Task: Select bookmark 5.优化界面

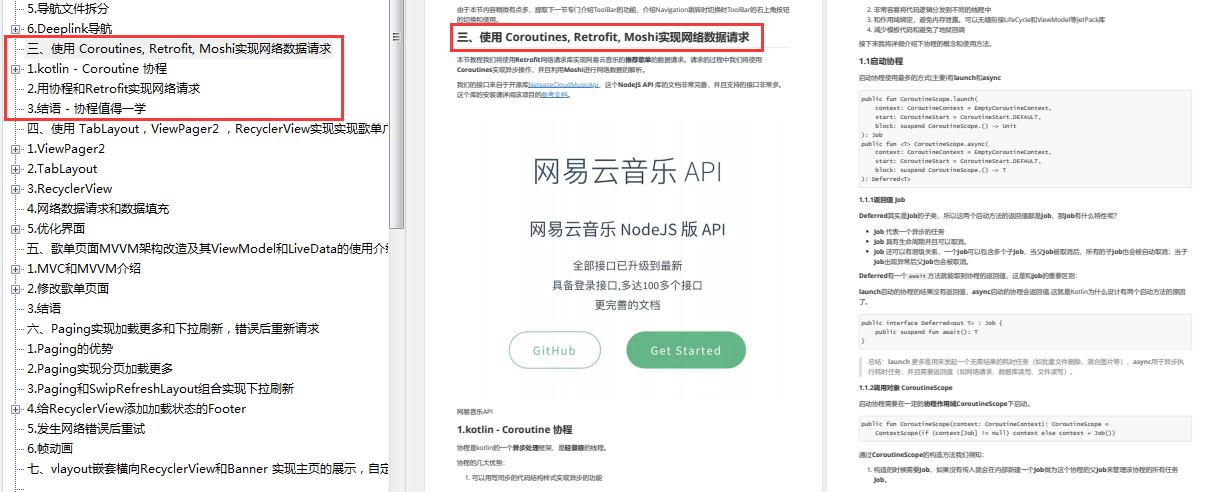Action: pos(56,229)
